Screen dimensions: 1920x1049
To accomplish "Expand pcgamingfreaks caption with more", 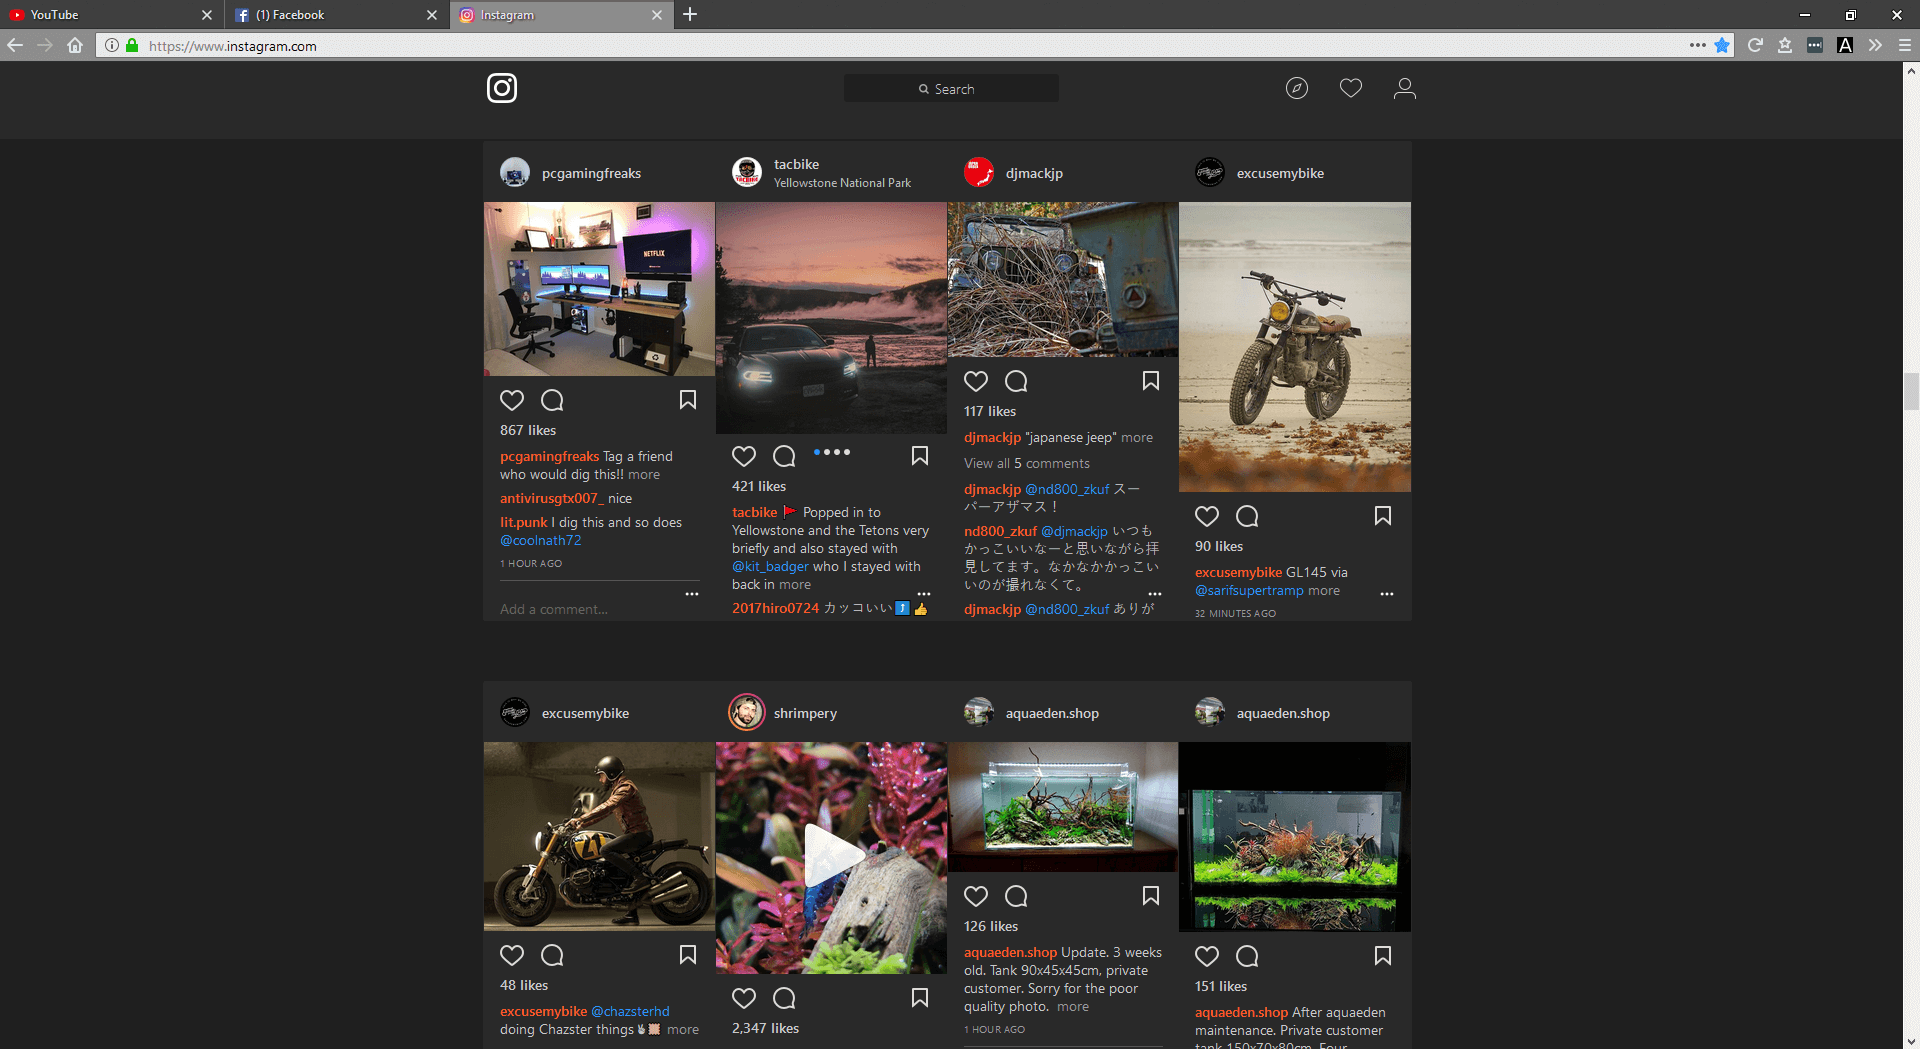I will (644, 475).
